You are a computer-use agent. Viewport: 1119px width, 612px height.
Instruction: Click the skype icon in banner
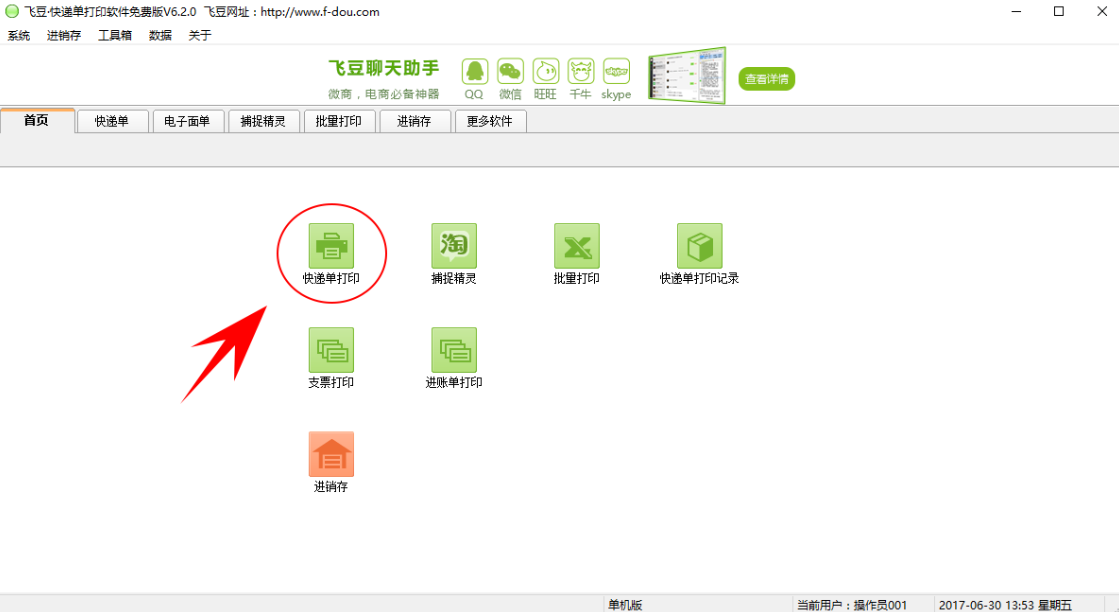(x=617, y=72)
